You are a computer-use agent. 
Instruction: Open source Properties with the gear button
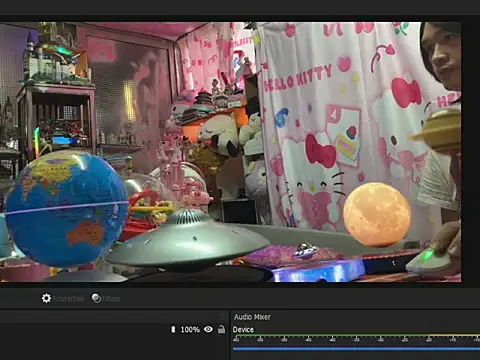[x=63, y=298]
